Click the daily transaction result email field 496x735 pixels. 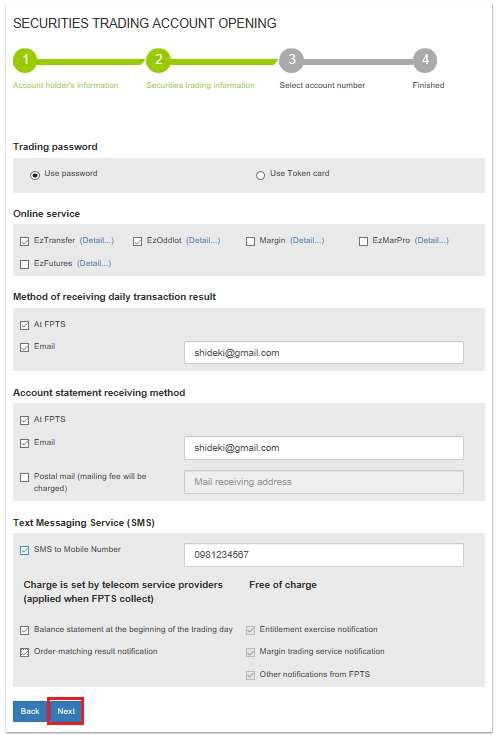pyautogui.click(x=323, y=352)
